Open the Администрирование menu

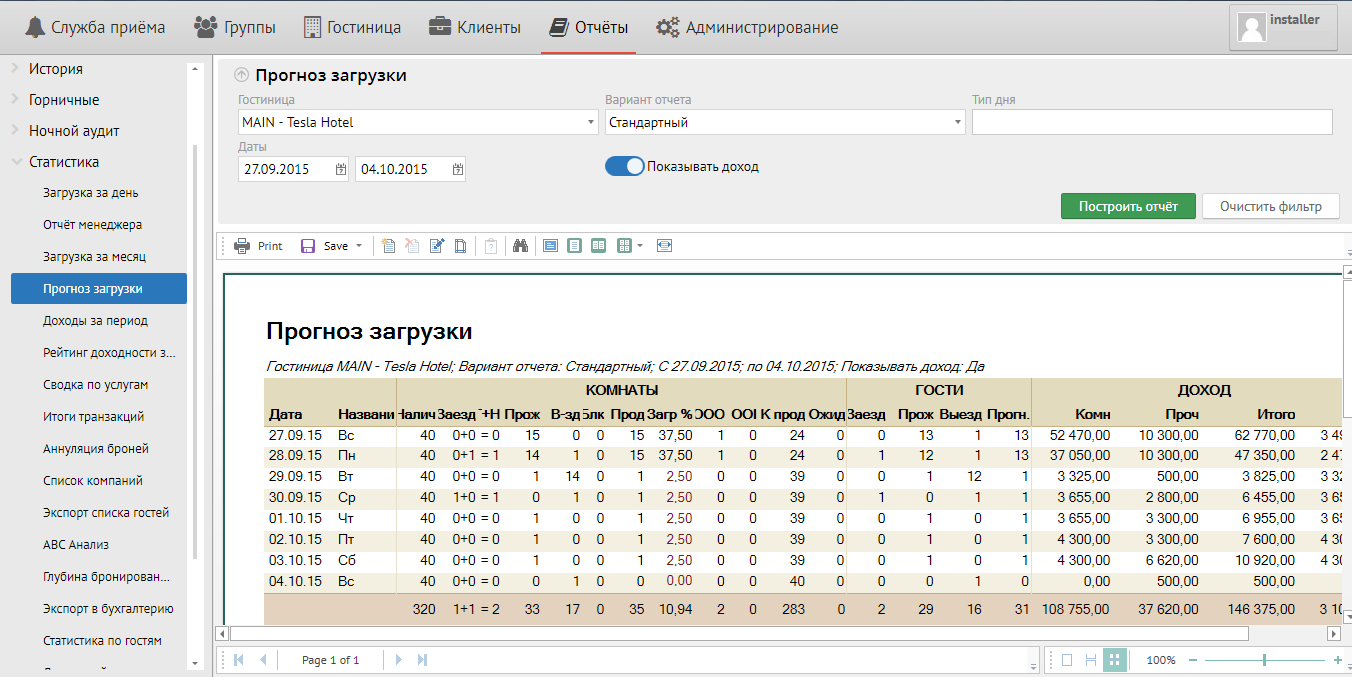point(747,27)
